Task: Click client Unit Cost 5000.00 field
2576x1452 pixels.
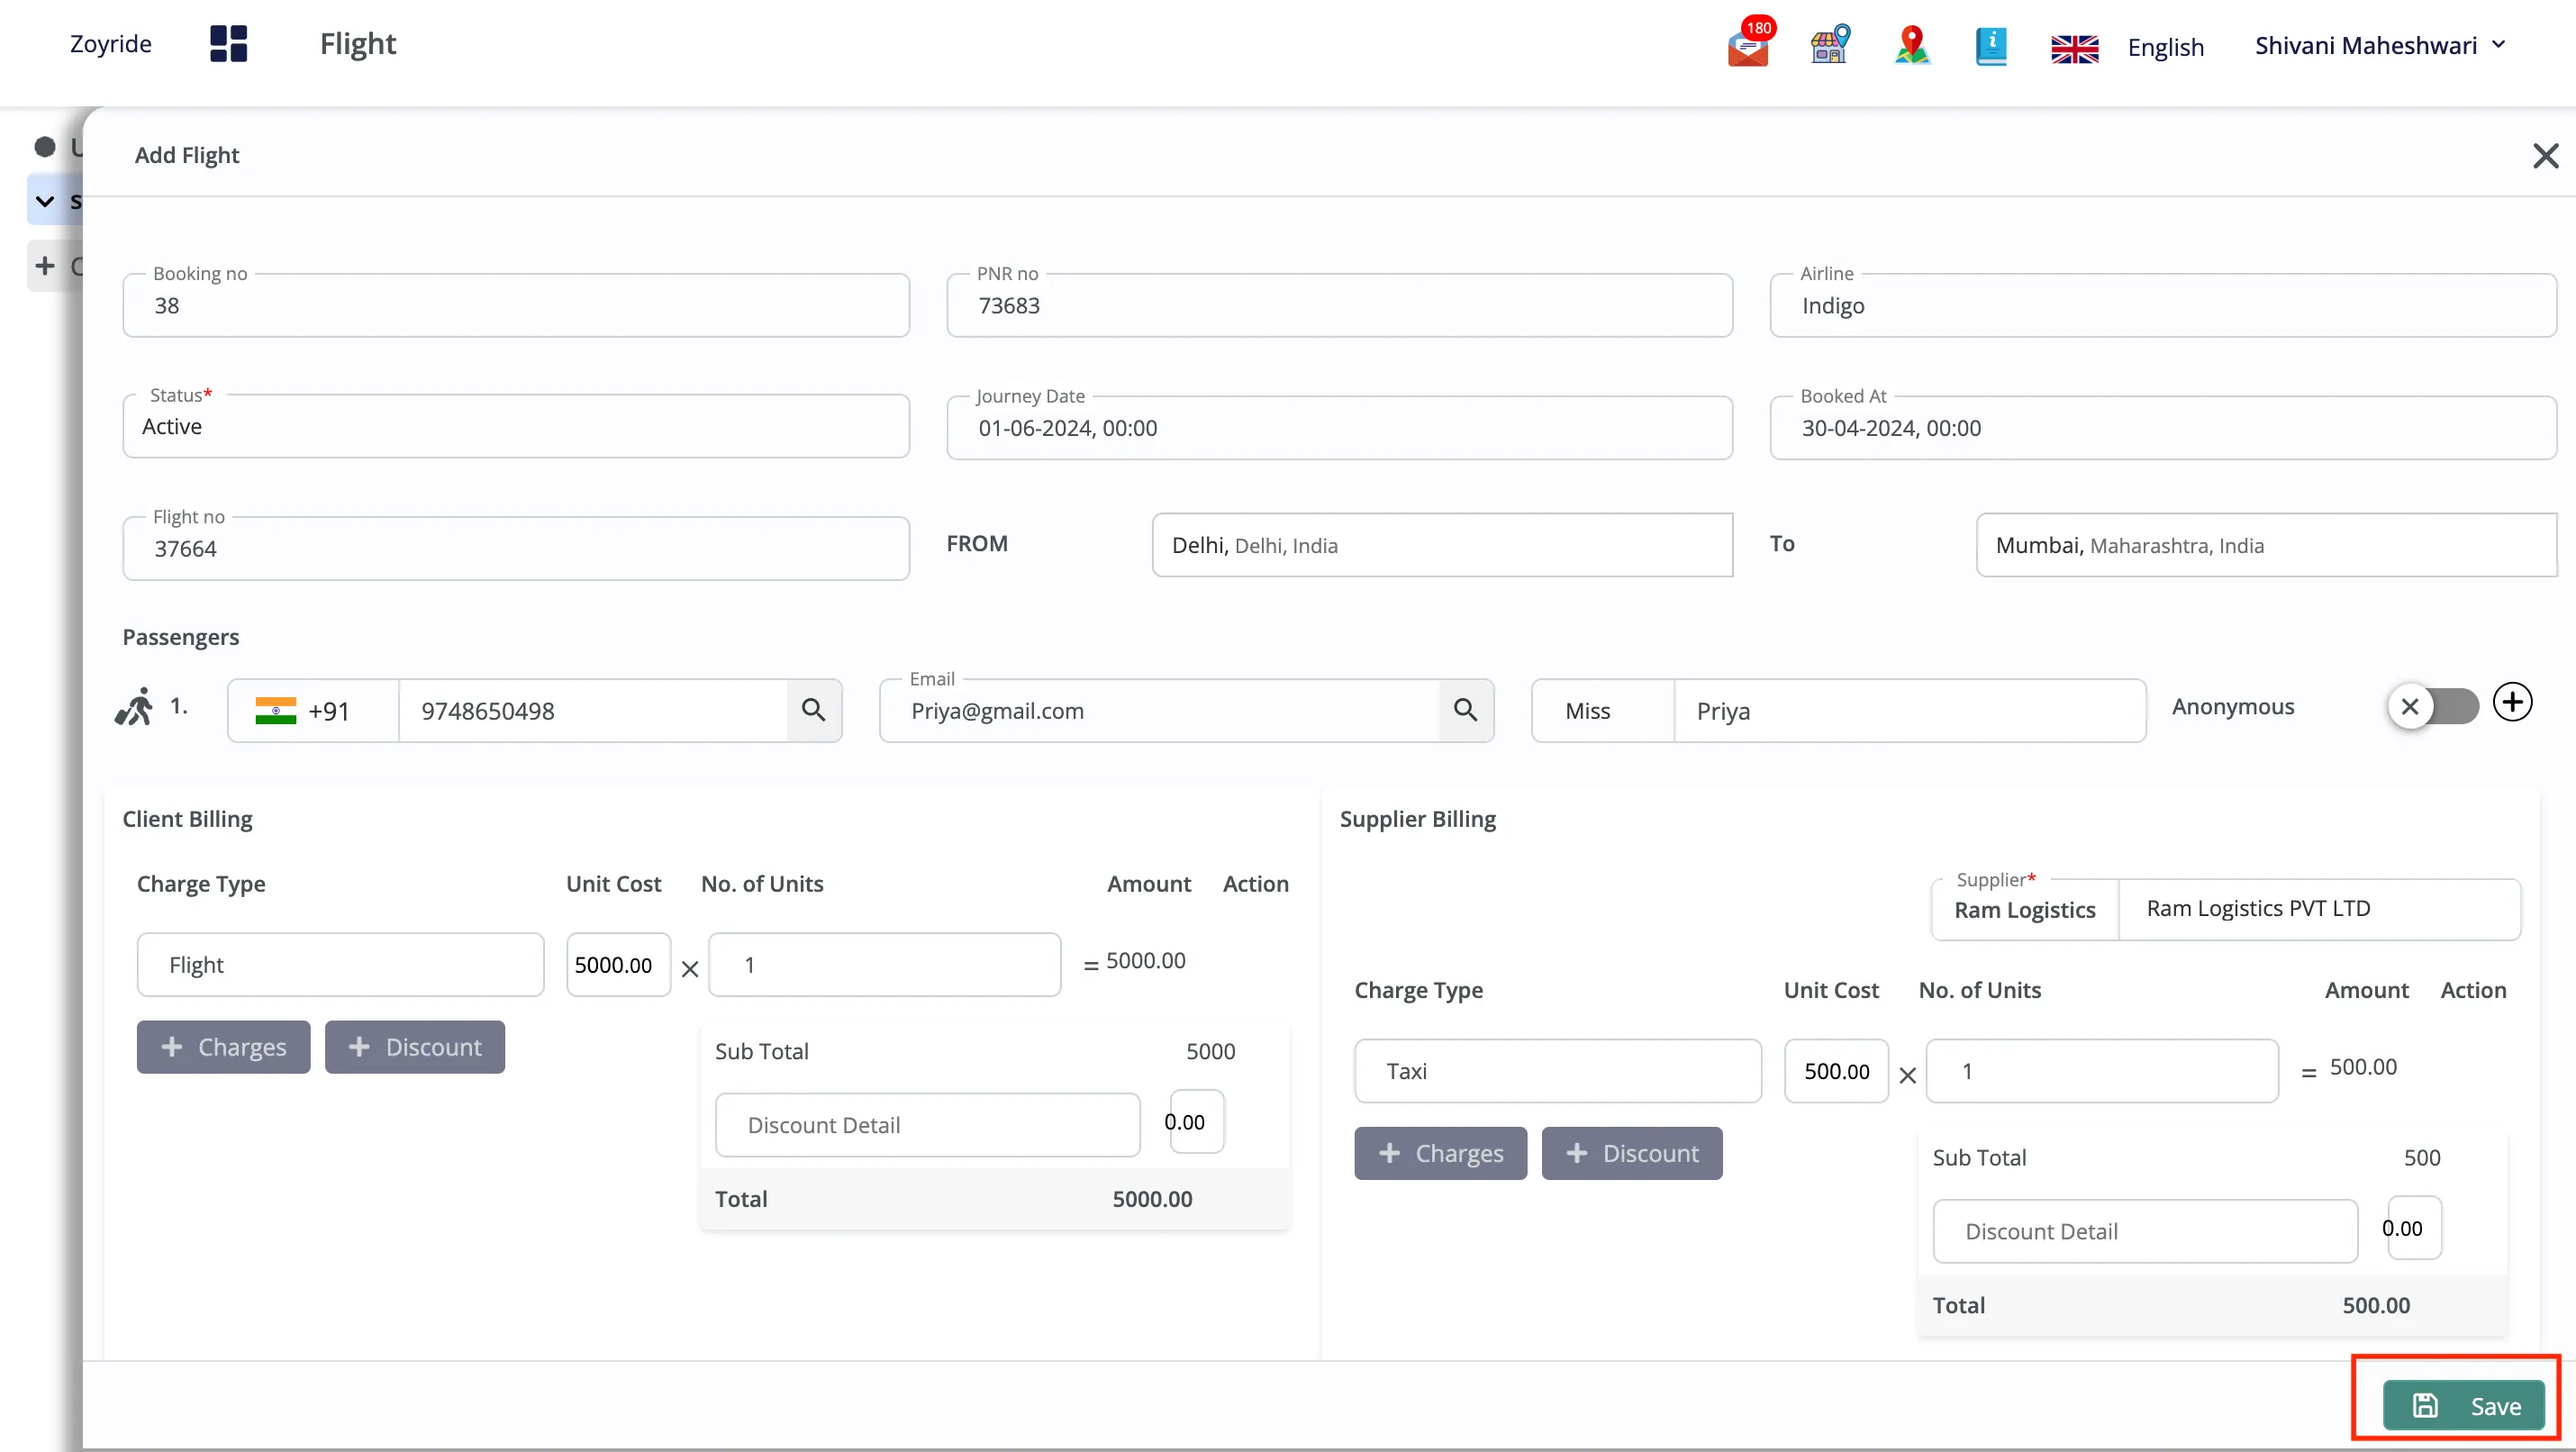Action: (618, 964)
